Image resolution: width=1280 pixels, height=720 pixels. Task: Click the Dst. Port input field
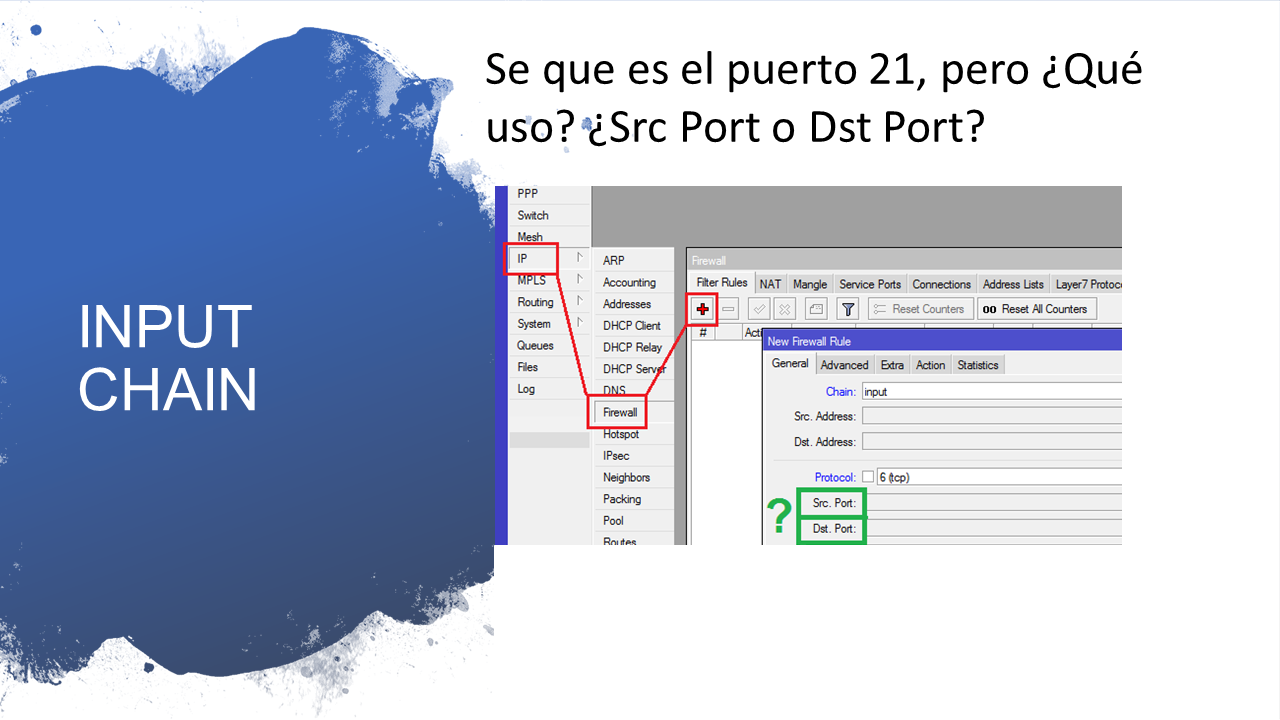pos(990,528)
